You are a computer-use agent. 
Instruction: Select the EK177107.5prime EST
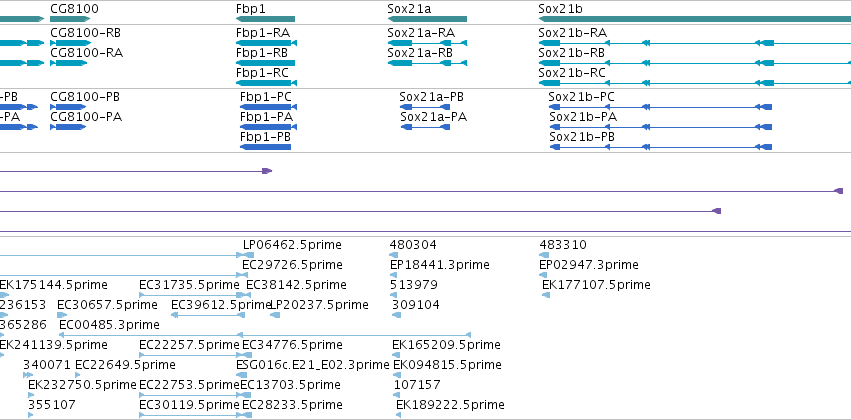click(546, 295)
